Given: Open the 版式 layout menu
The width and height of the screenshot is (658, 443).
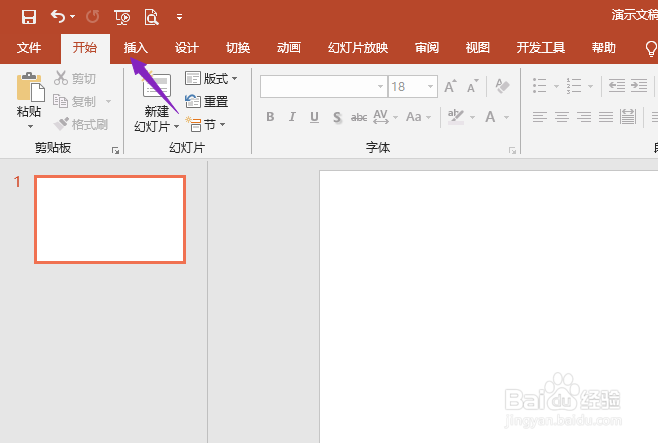Looking at the screenshot, I should (211, 78).
